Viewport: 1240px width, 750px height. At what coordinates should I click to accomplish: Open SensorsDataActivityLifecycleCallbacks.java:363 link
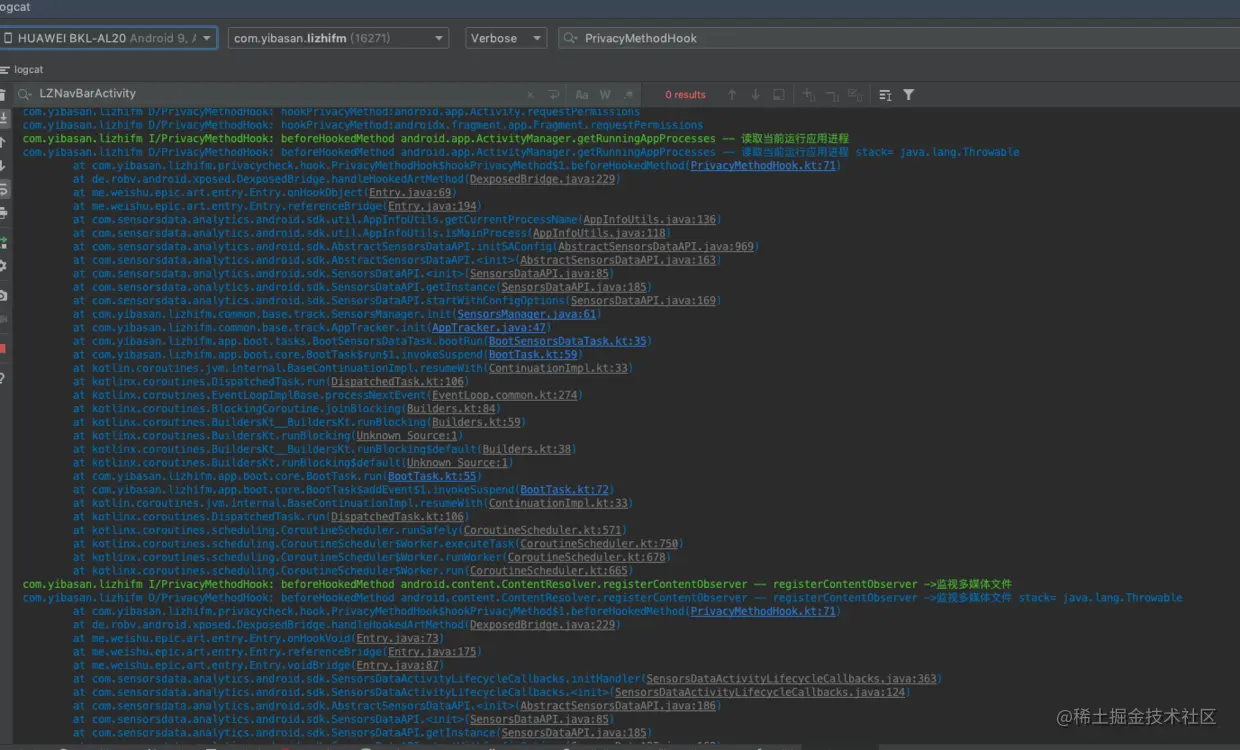pos(792,678)
